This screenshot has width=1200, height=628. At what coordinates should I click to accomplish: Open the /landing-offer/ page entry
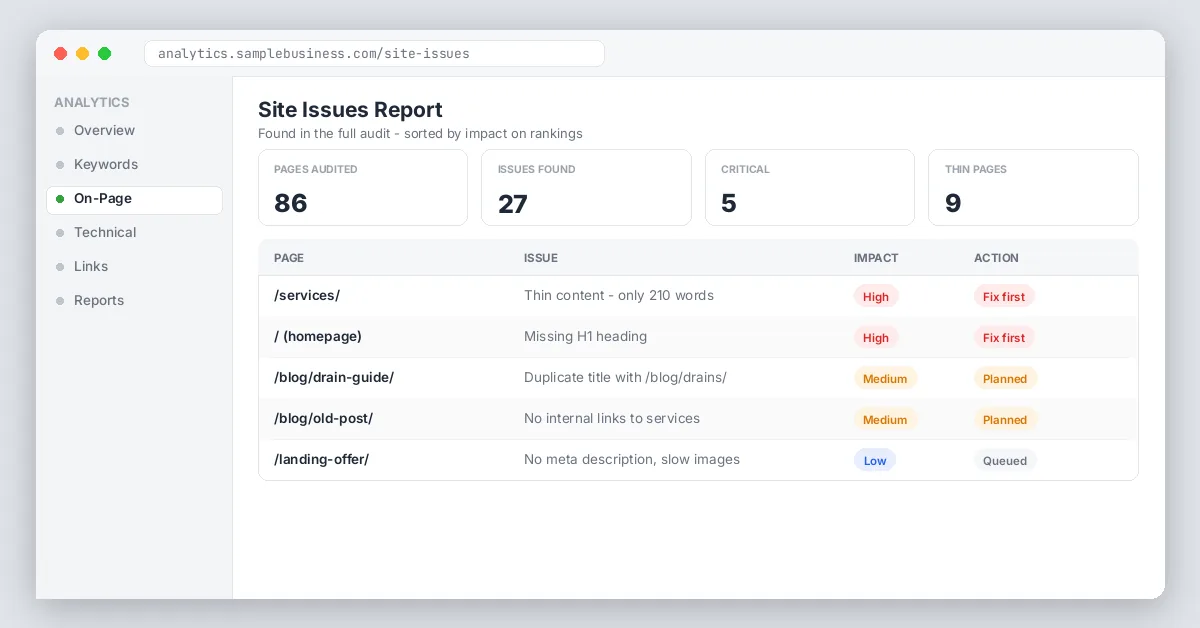pyautogui.click(x=321, y=459)
